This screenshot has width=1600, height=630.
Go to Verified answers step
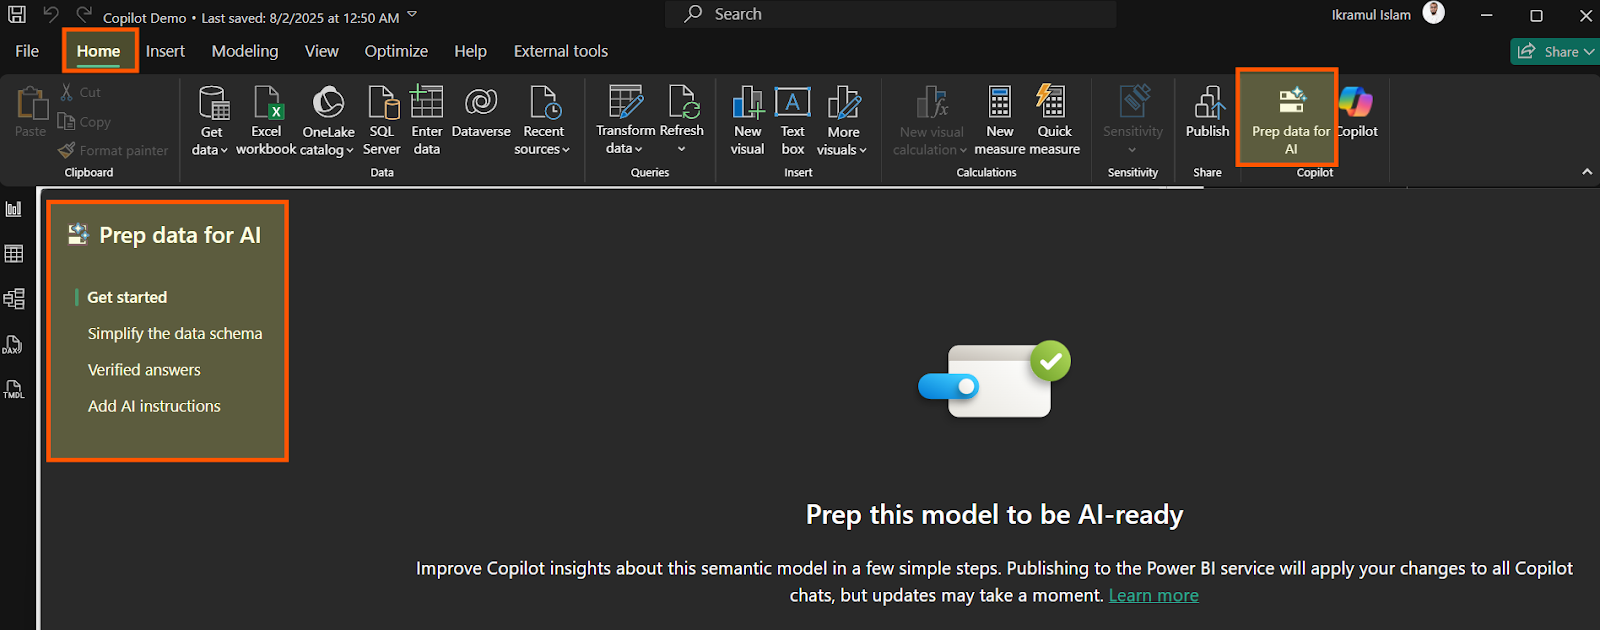click(144, 370)
